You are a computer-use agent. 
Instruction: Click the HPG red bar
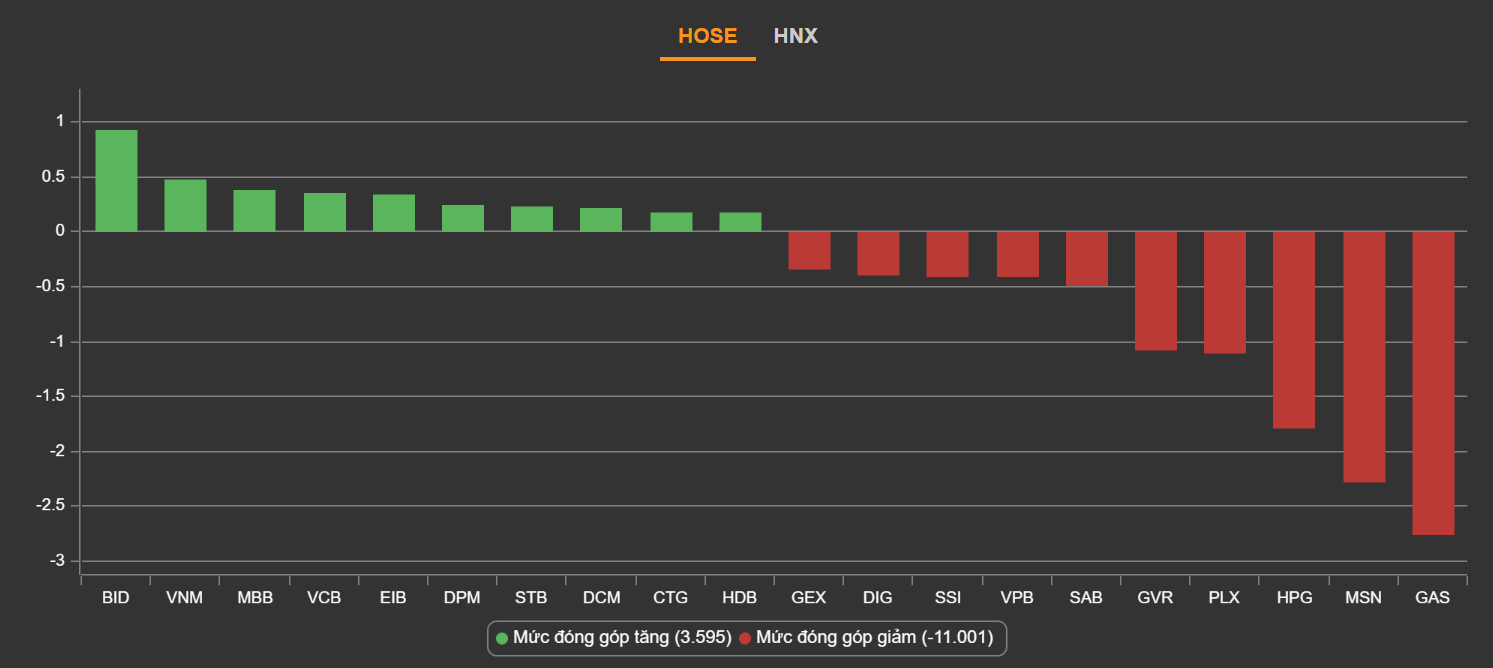[x=1294, y=330]
